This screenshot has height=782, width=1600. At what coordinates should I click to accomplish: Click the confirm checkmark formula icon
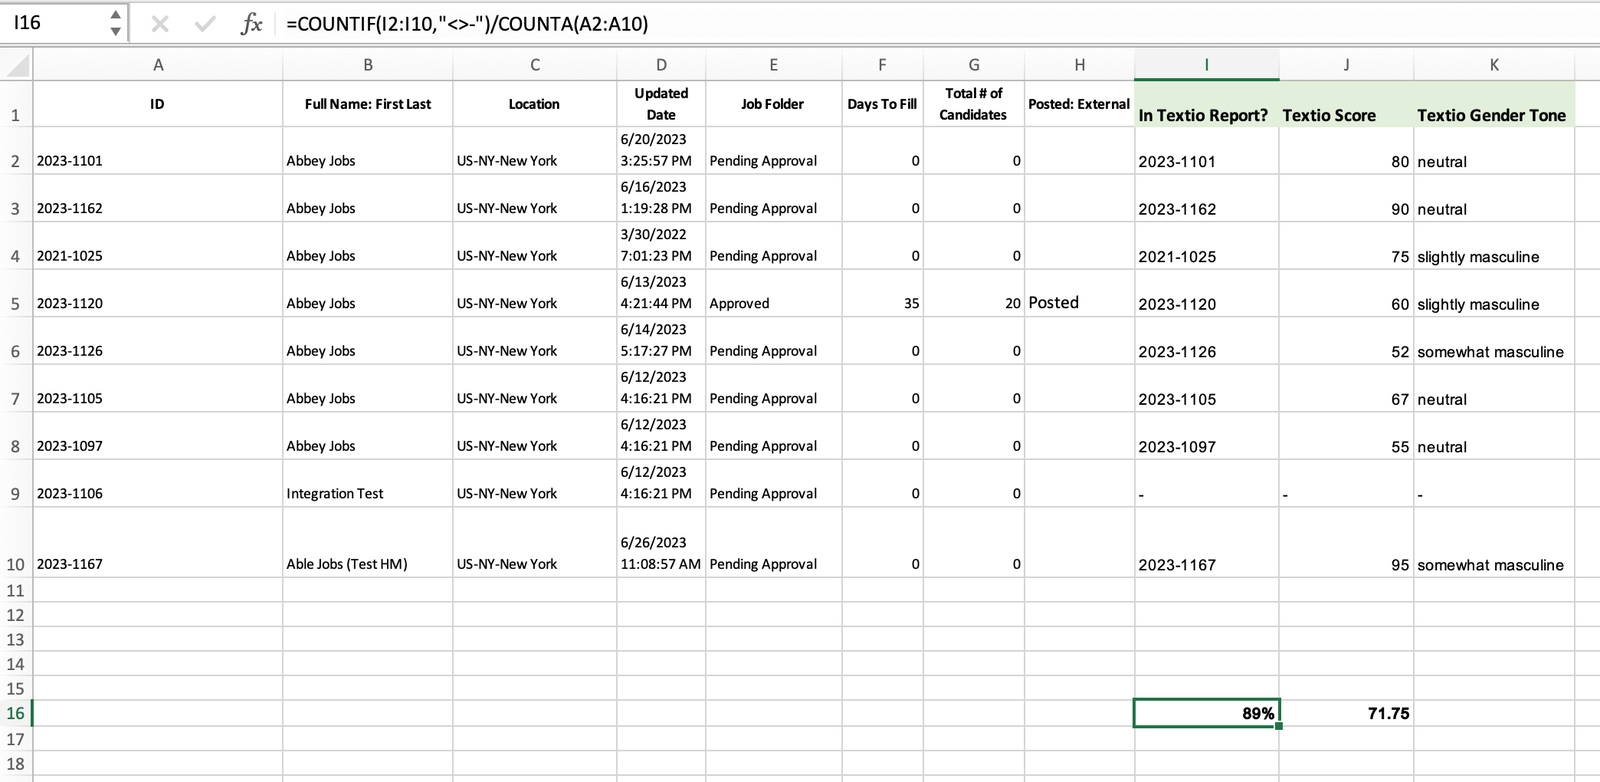point(205,24)
